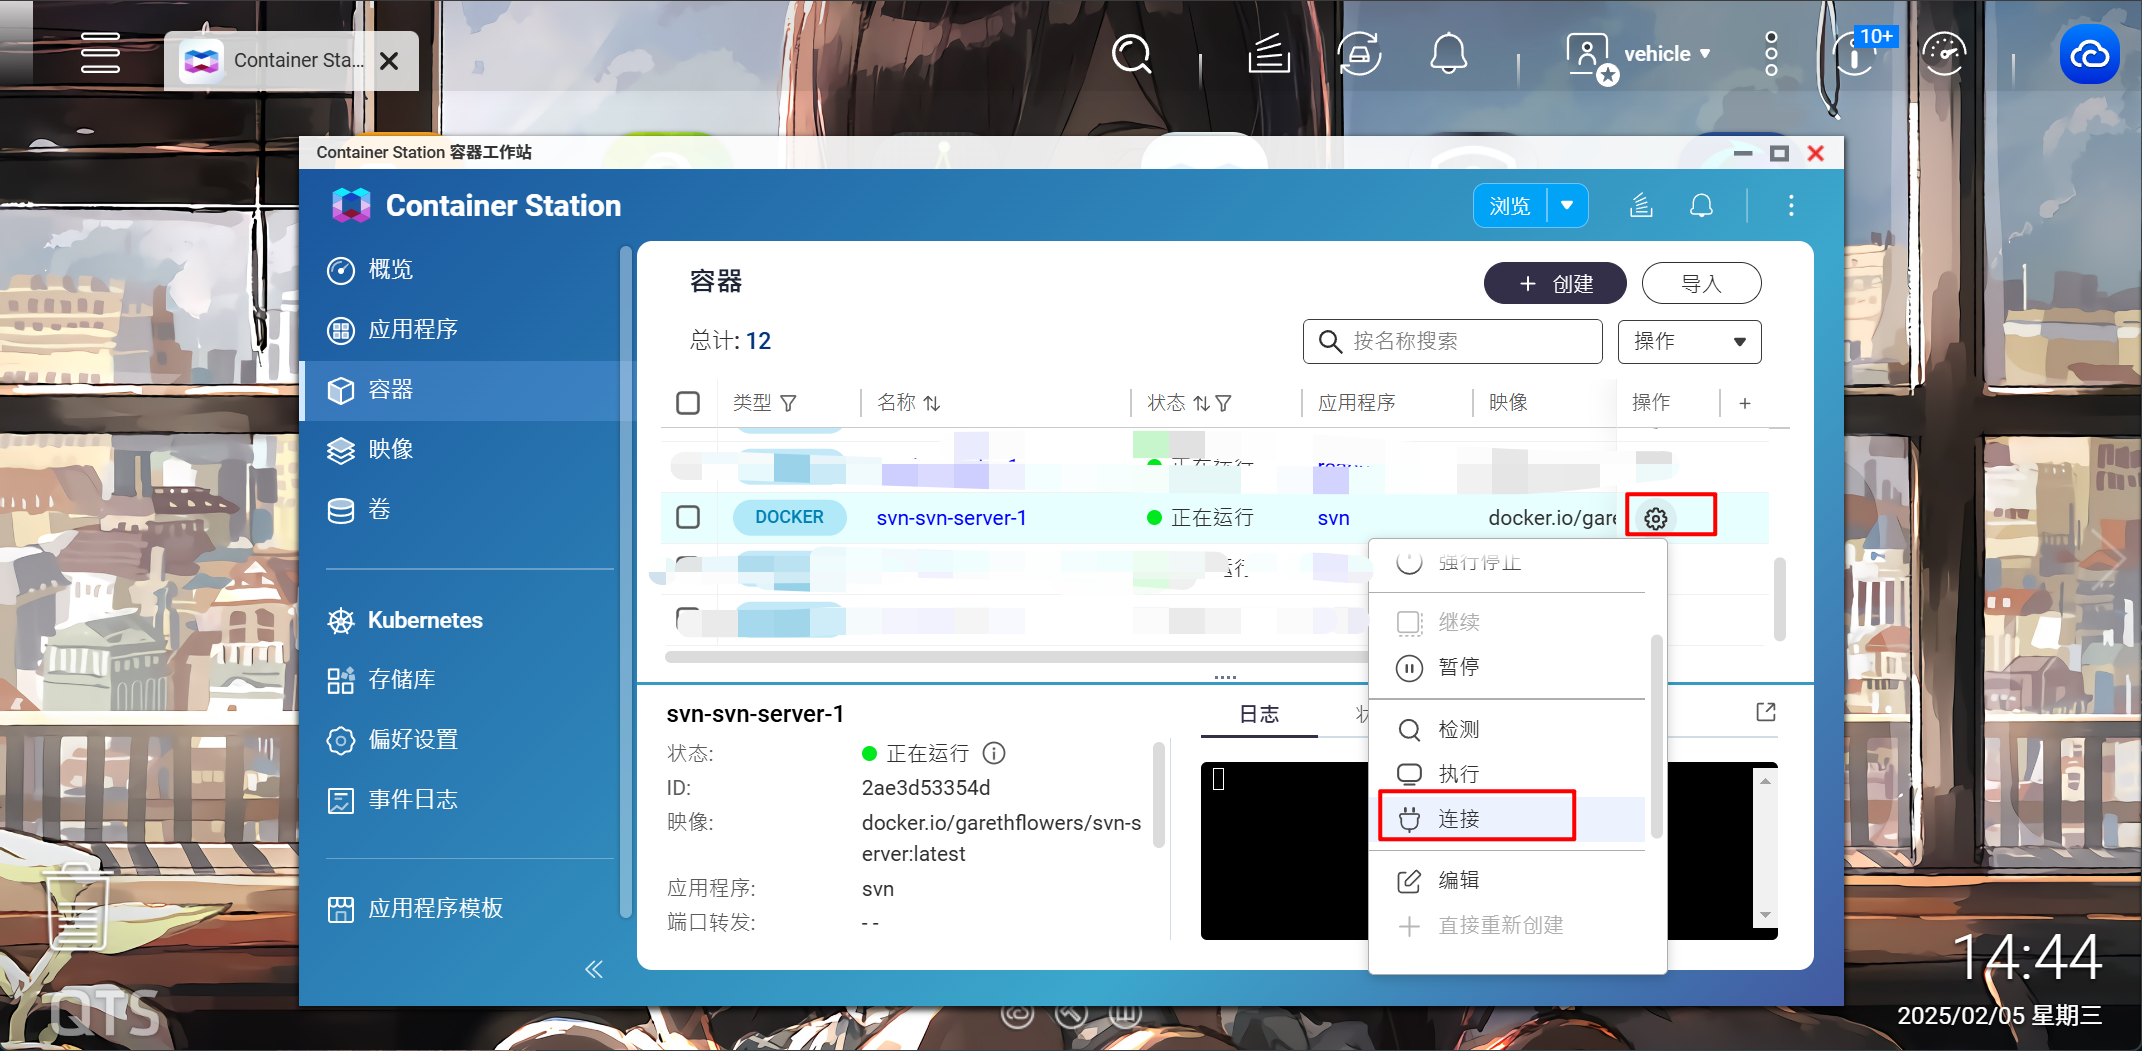The width and height of the screenshot is (2142, 1051).
Task: Select 编辑 in the context menu
Action: click(1459, 880)
